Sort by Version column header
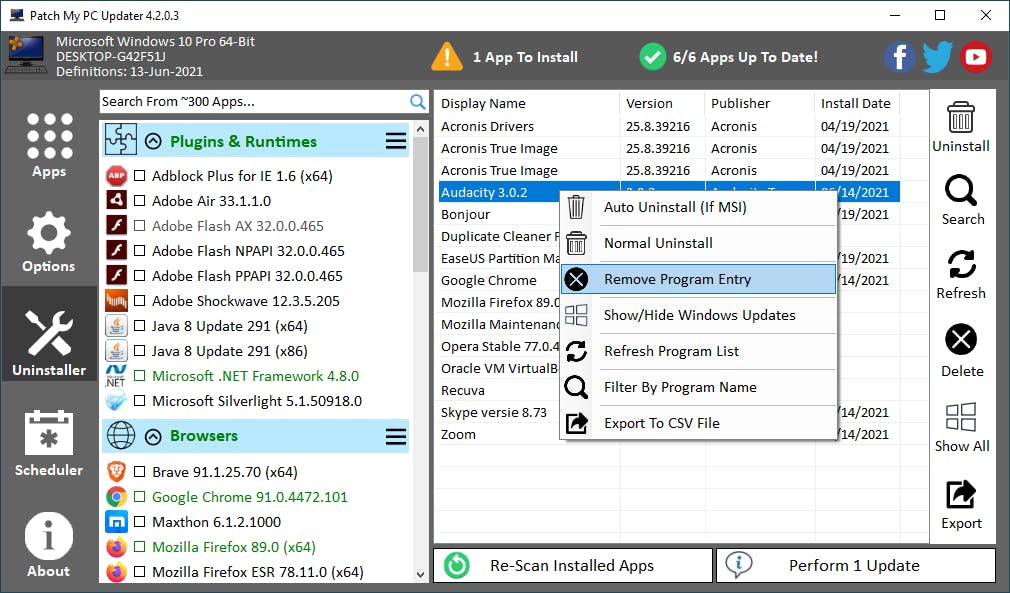This screenshot has height=593, width=1010. point(662,103)
